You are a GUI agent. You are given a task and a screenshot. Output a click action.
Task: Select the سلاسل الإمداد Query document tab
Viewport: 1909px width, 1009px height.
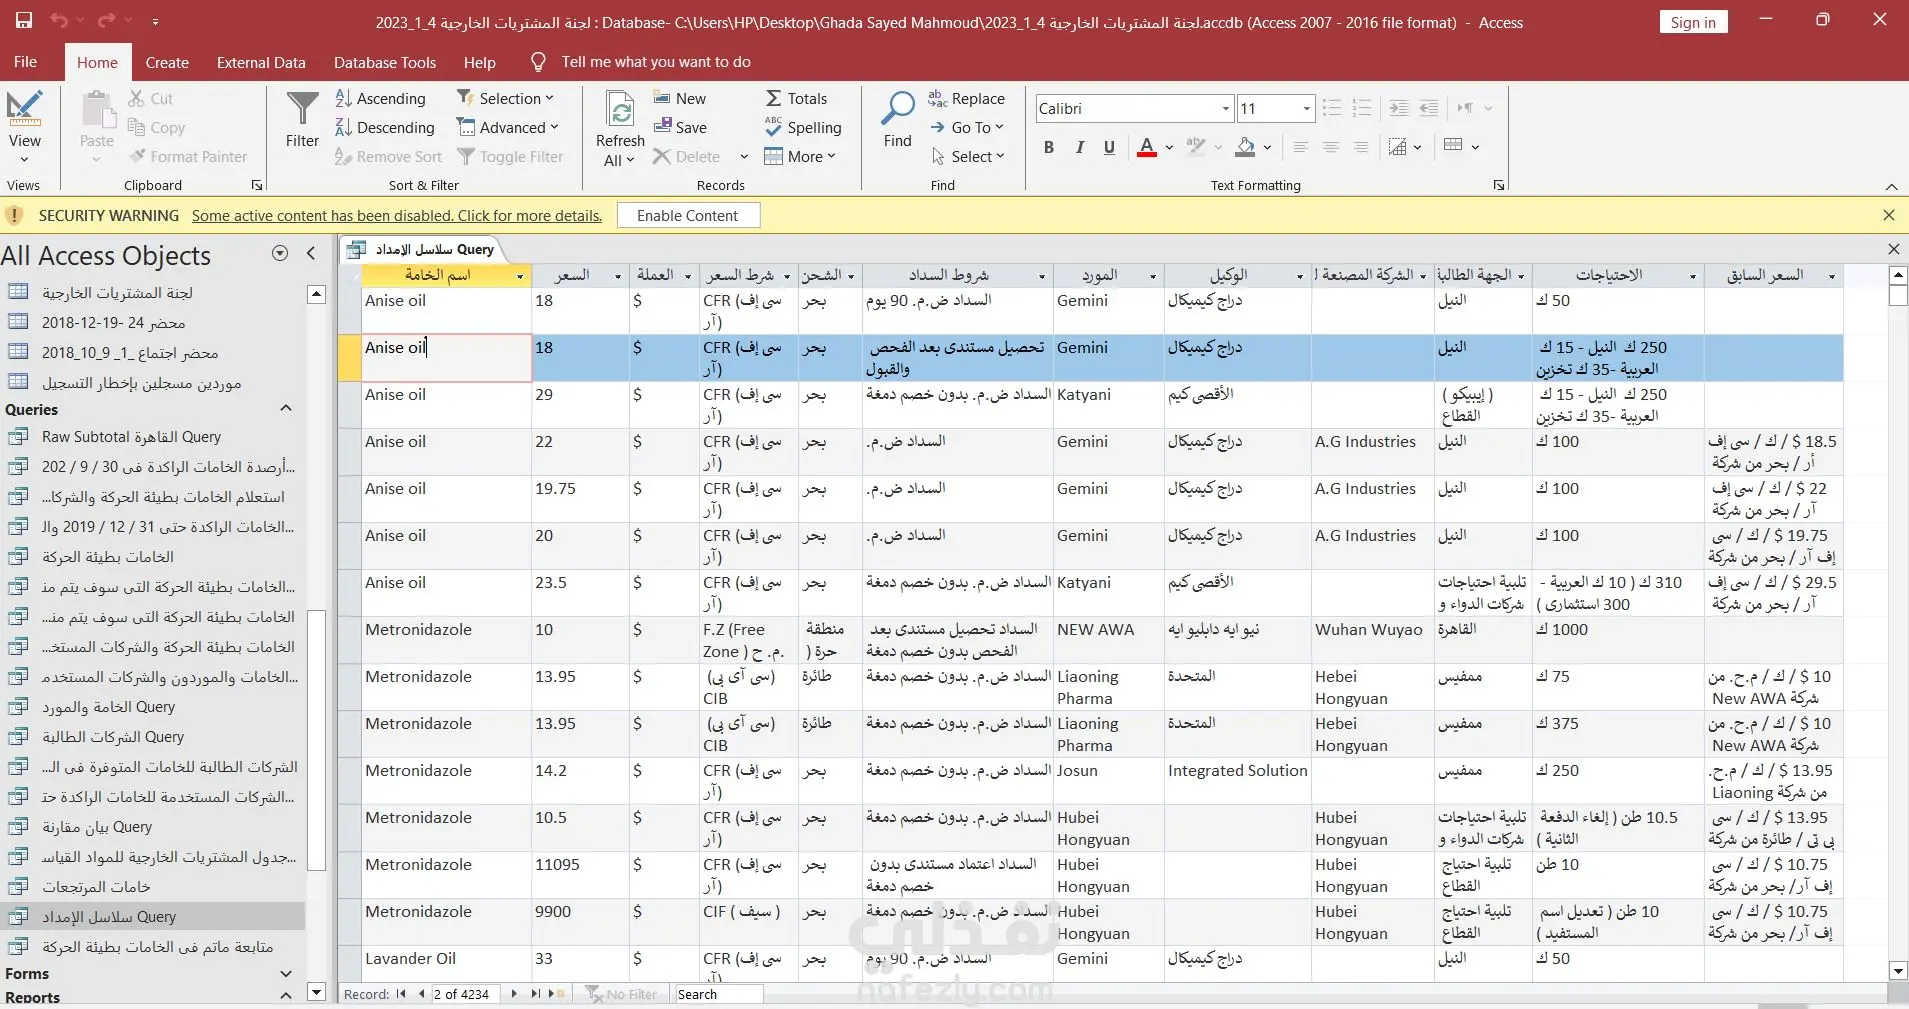(421, 250)
